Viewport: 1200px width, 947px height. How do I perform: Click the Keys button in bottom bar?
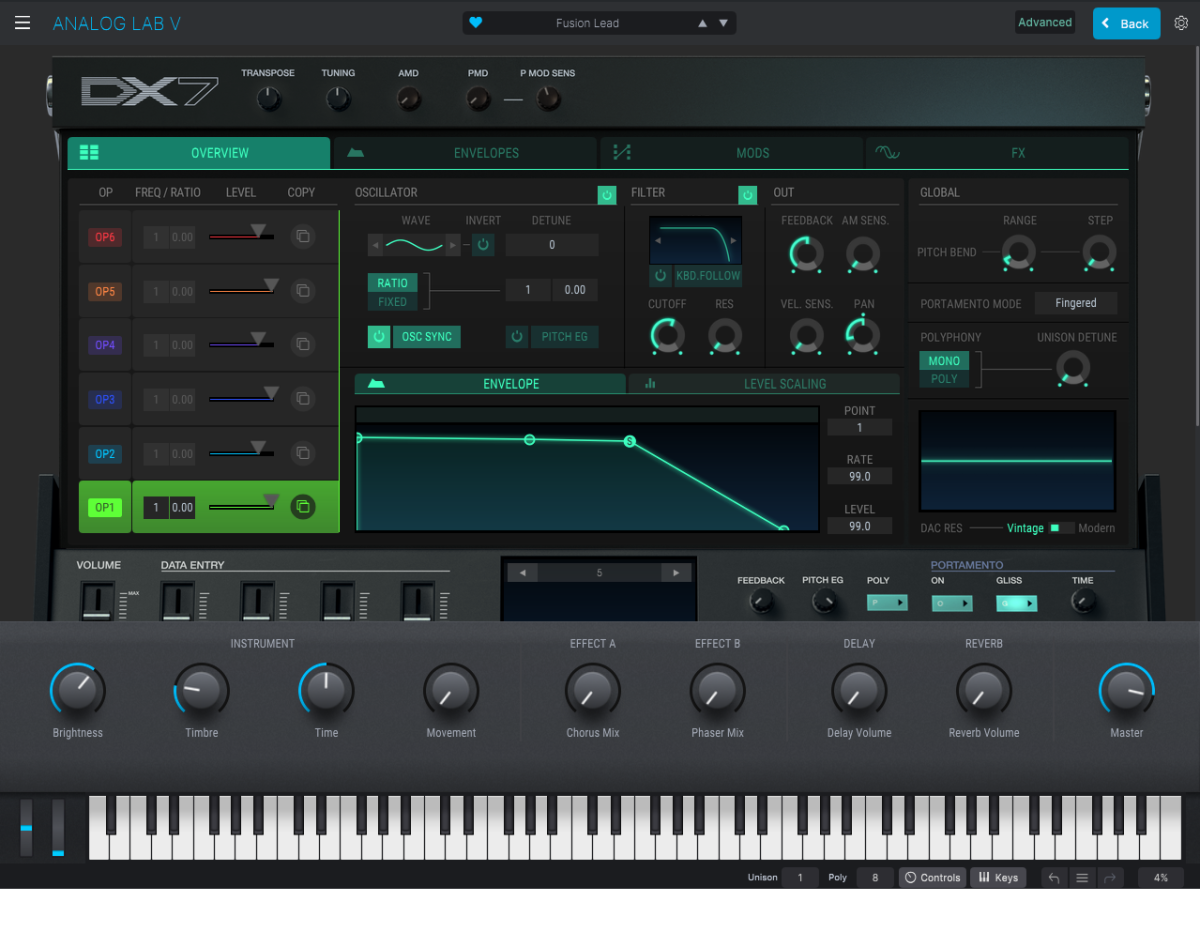(x=998, y=878)
